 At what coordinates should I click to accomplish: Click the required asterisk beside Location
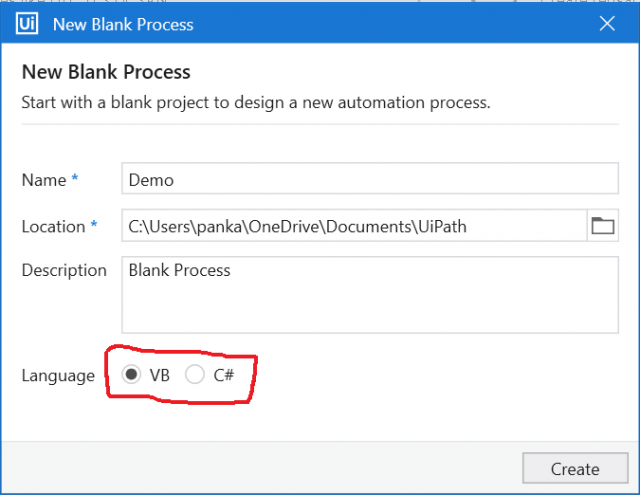[x=94, y=226]
